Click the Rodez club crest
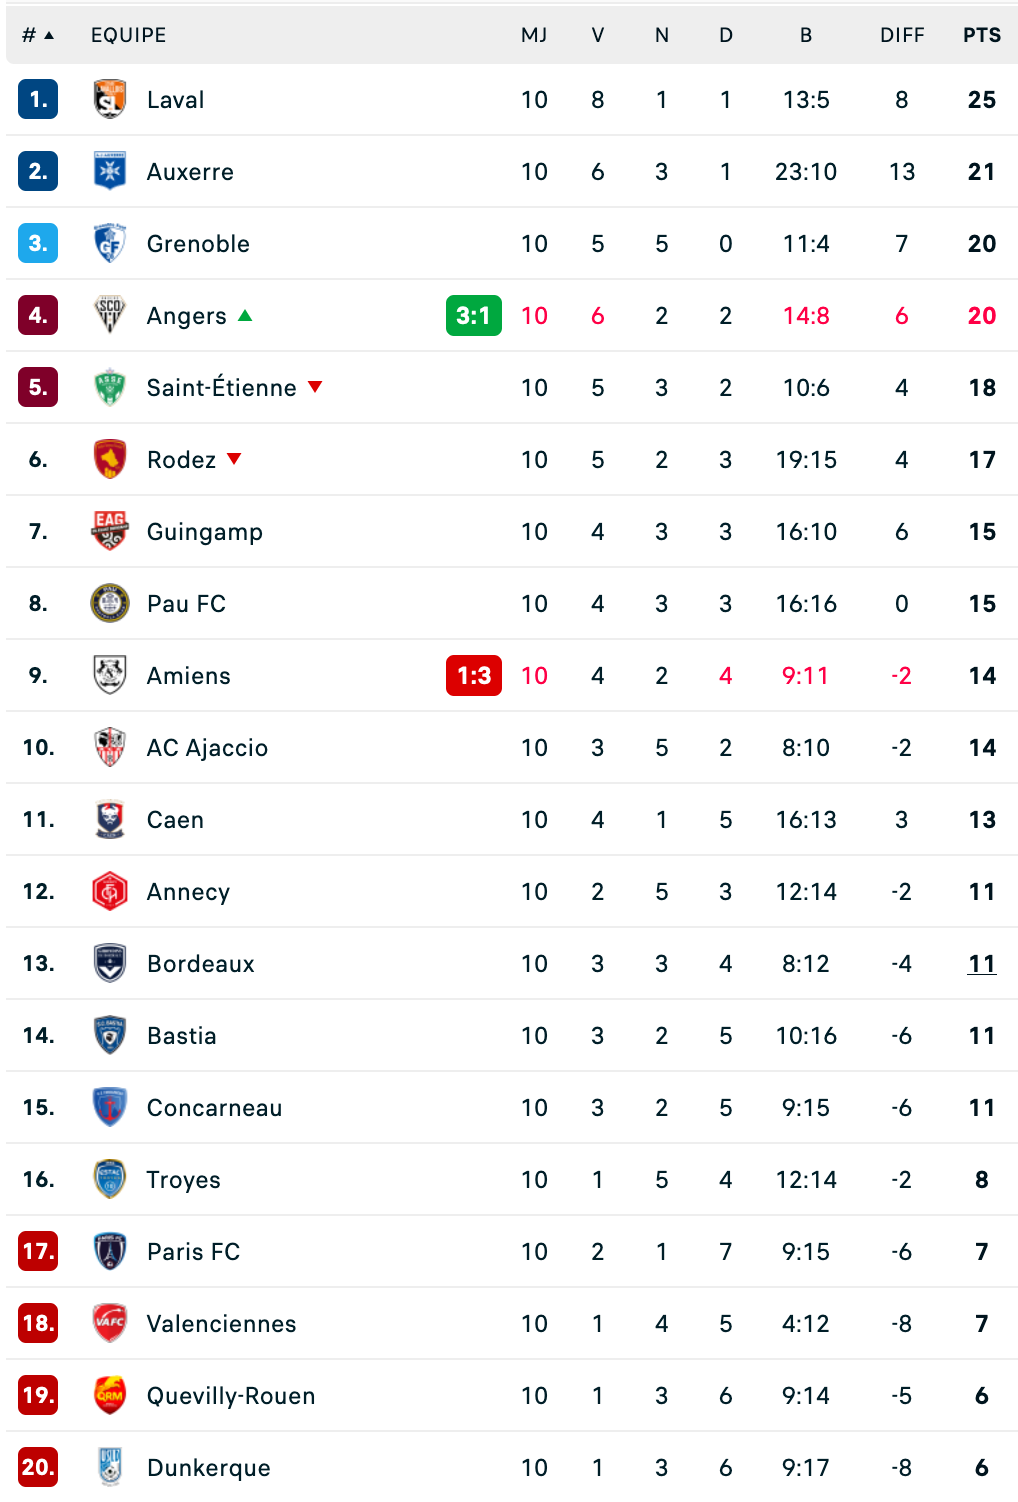The width and height of the screenshot is (1018, 1502). [109, 459]
